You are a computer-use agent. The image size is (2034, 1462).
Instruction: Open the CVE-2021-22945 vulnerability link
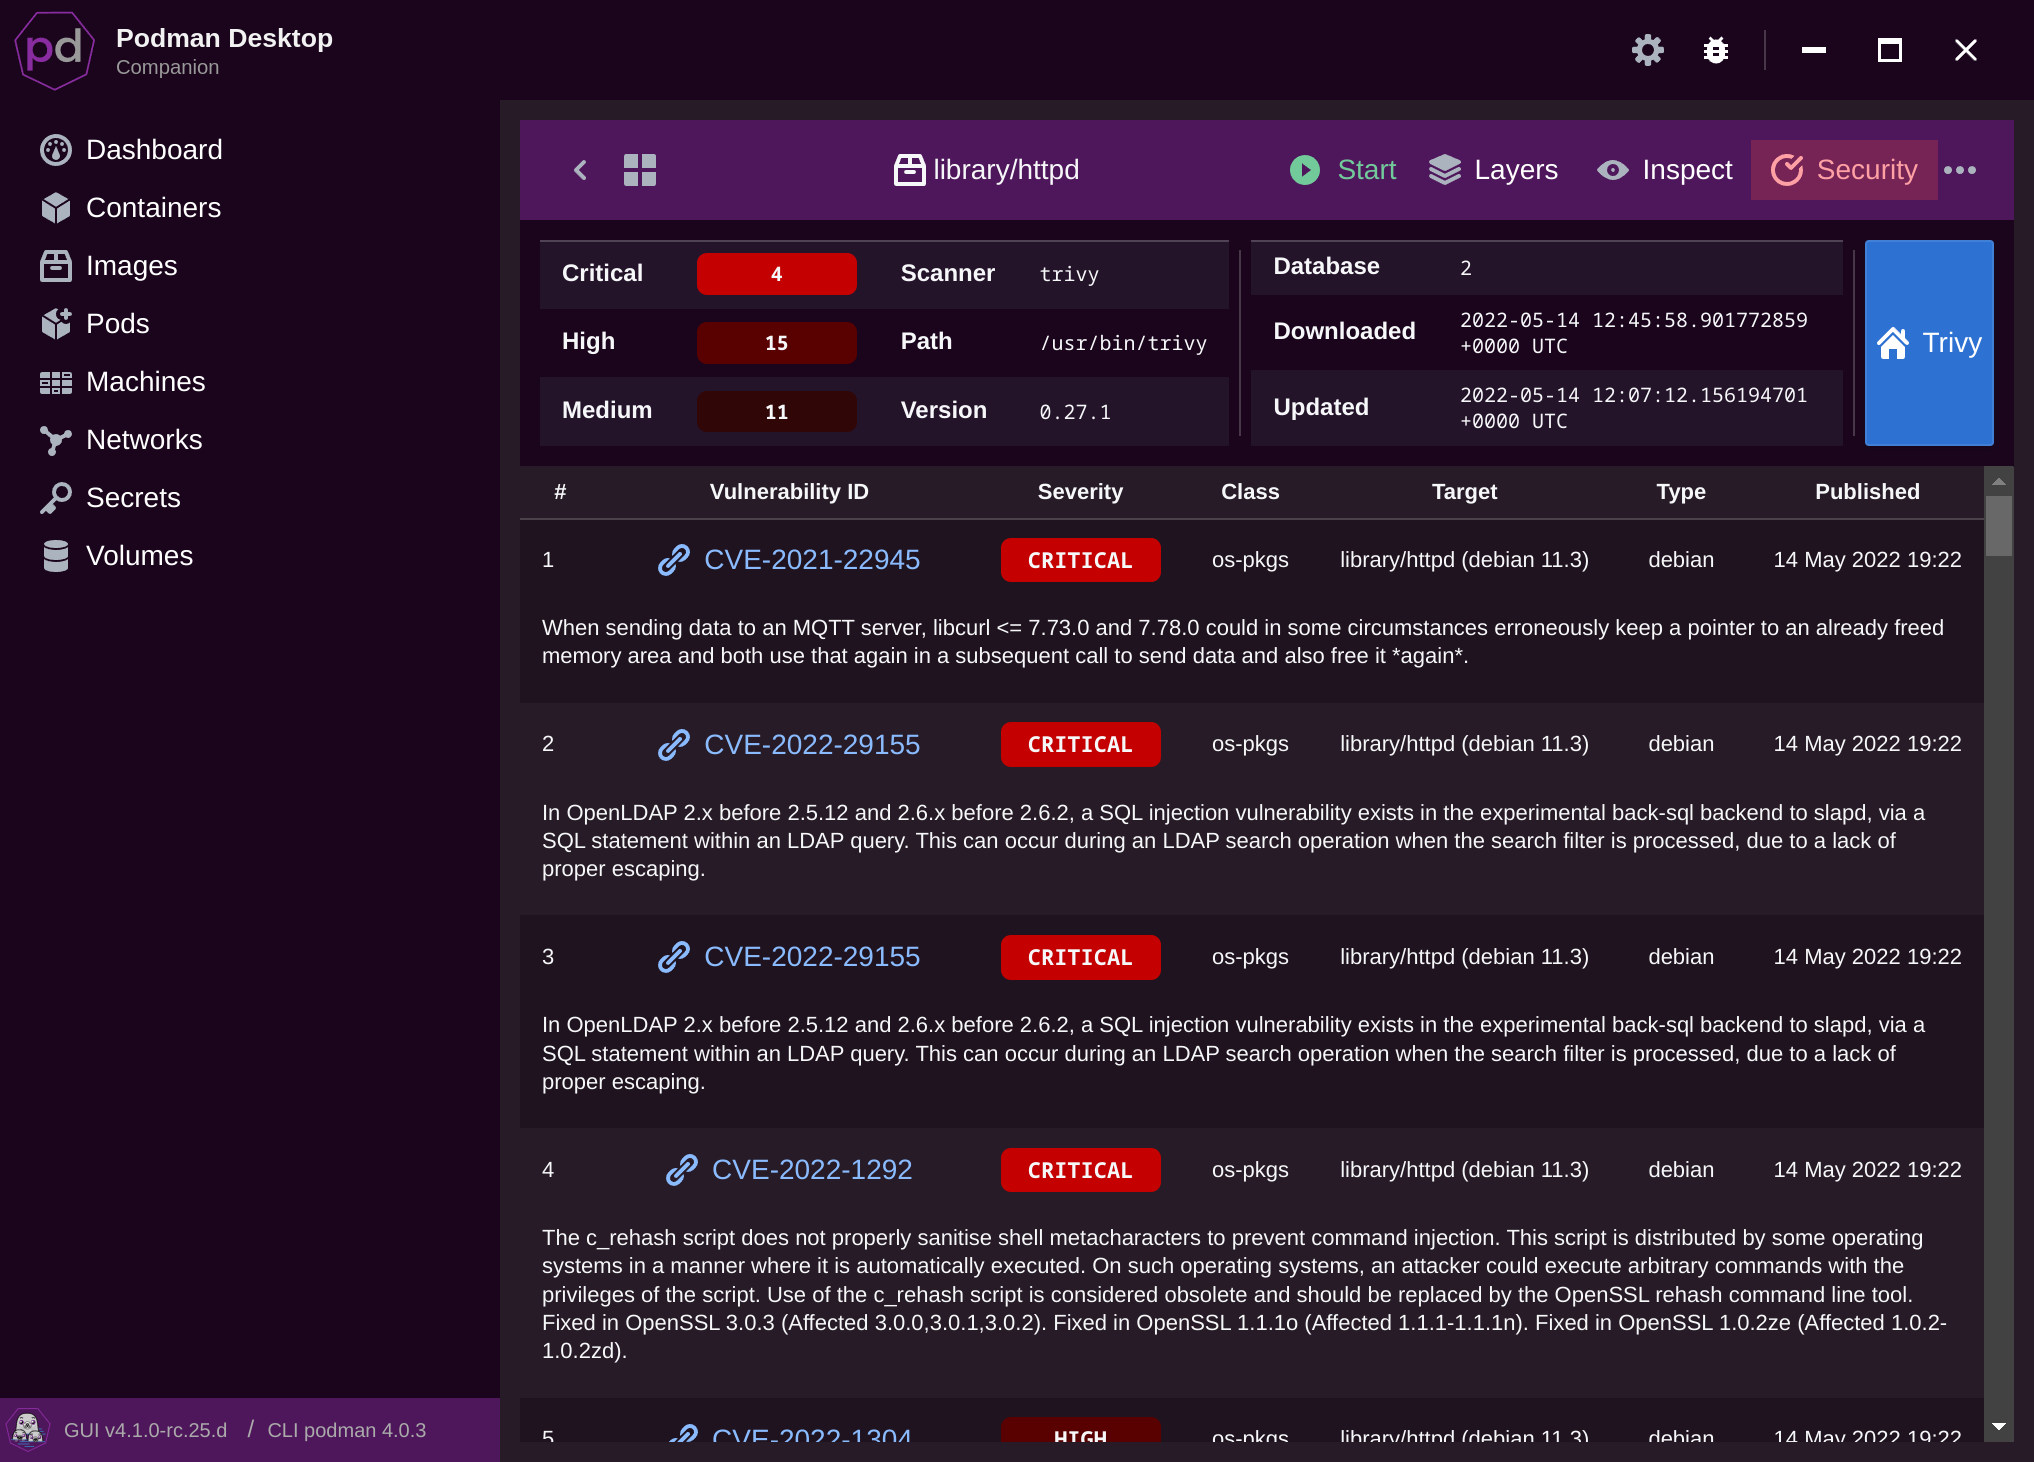click(812, 560)
